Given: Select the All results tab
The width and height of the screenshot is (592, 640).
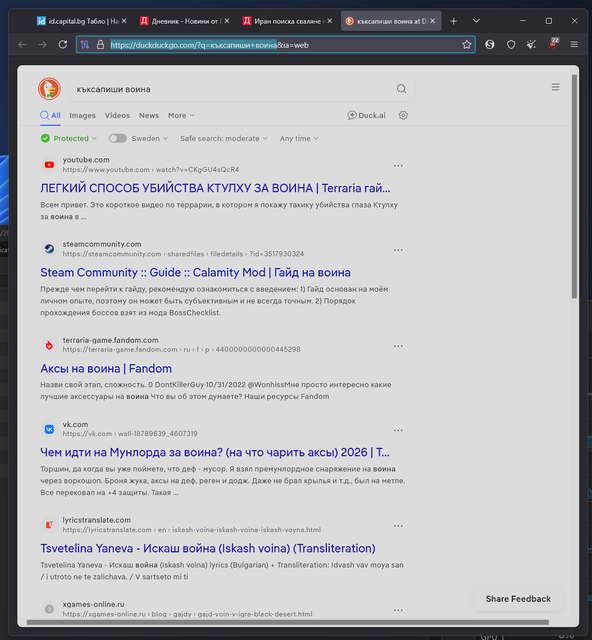Looking at the screenshot, I should 50,116.
